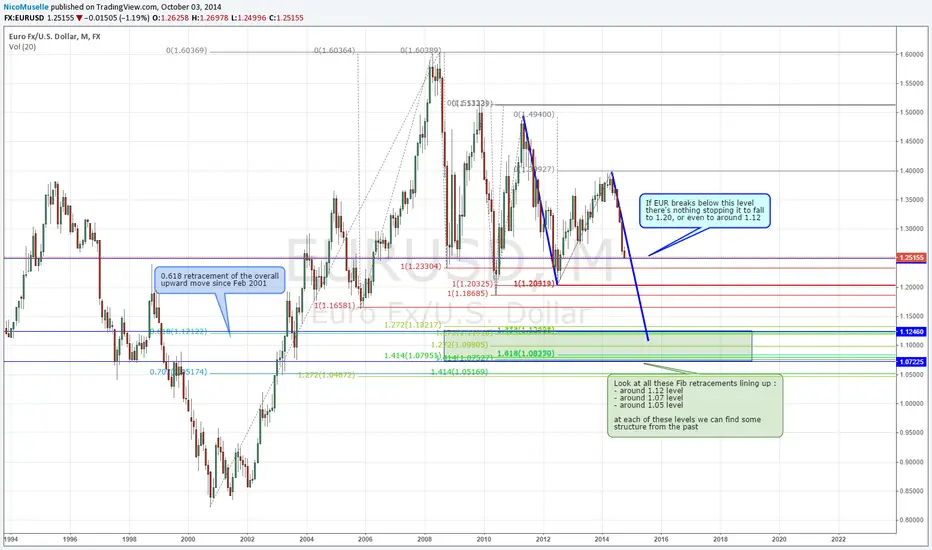Click the 1996 year on time axis

coord(70,539)
